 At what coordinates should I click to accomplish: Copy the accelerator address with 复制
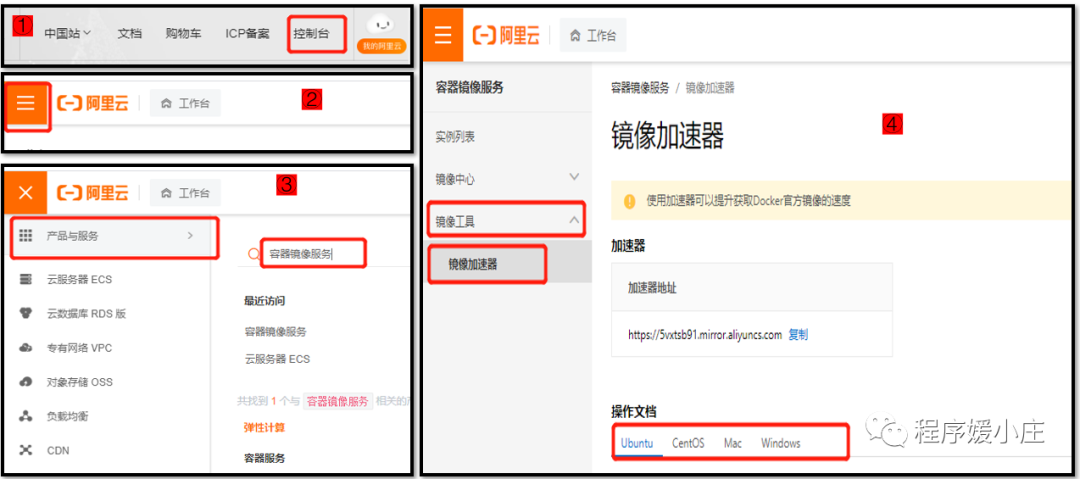click(798, 335)
